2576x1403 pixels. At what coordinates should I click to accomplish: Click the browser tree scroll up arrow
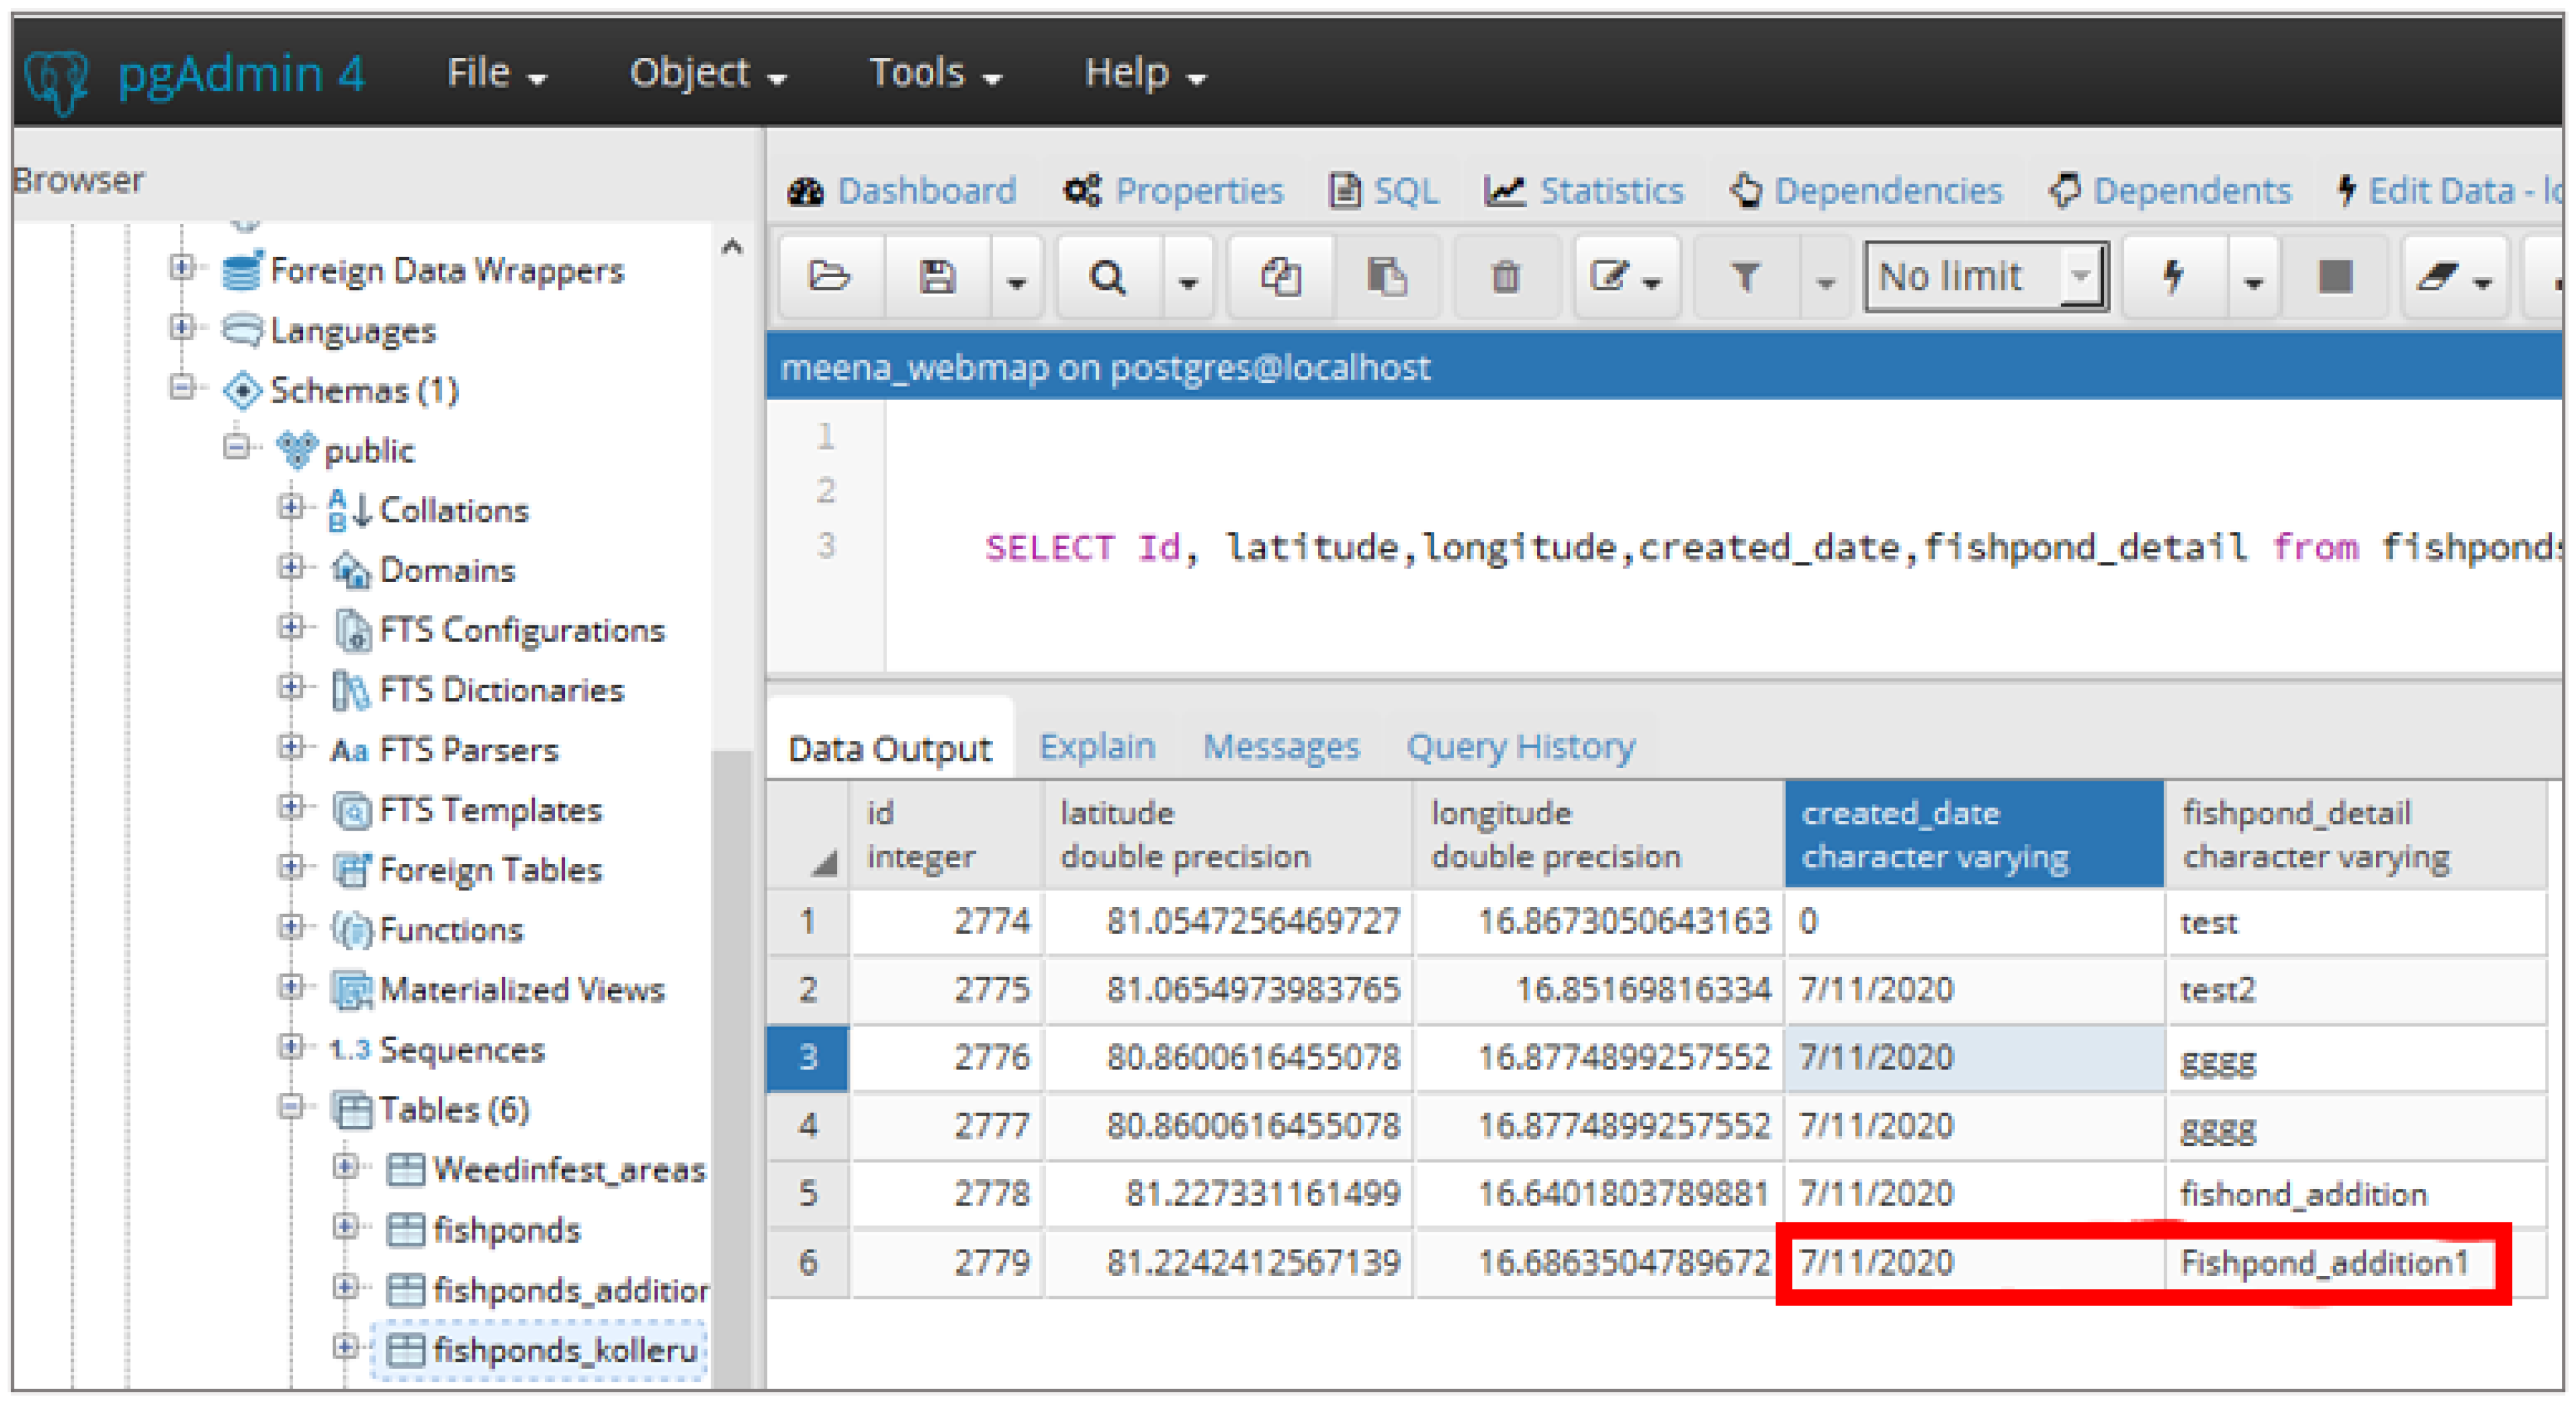pyautogui.click(x=732, y=247)
